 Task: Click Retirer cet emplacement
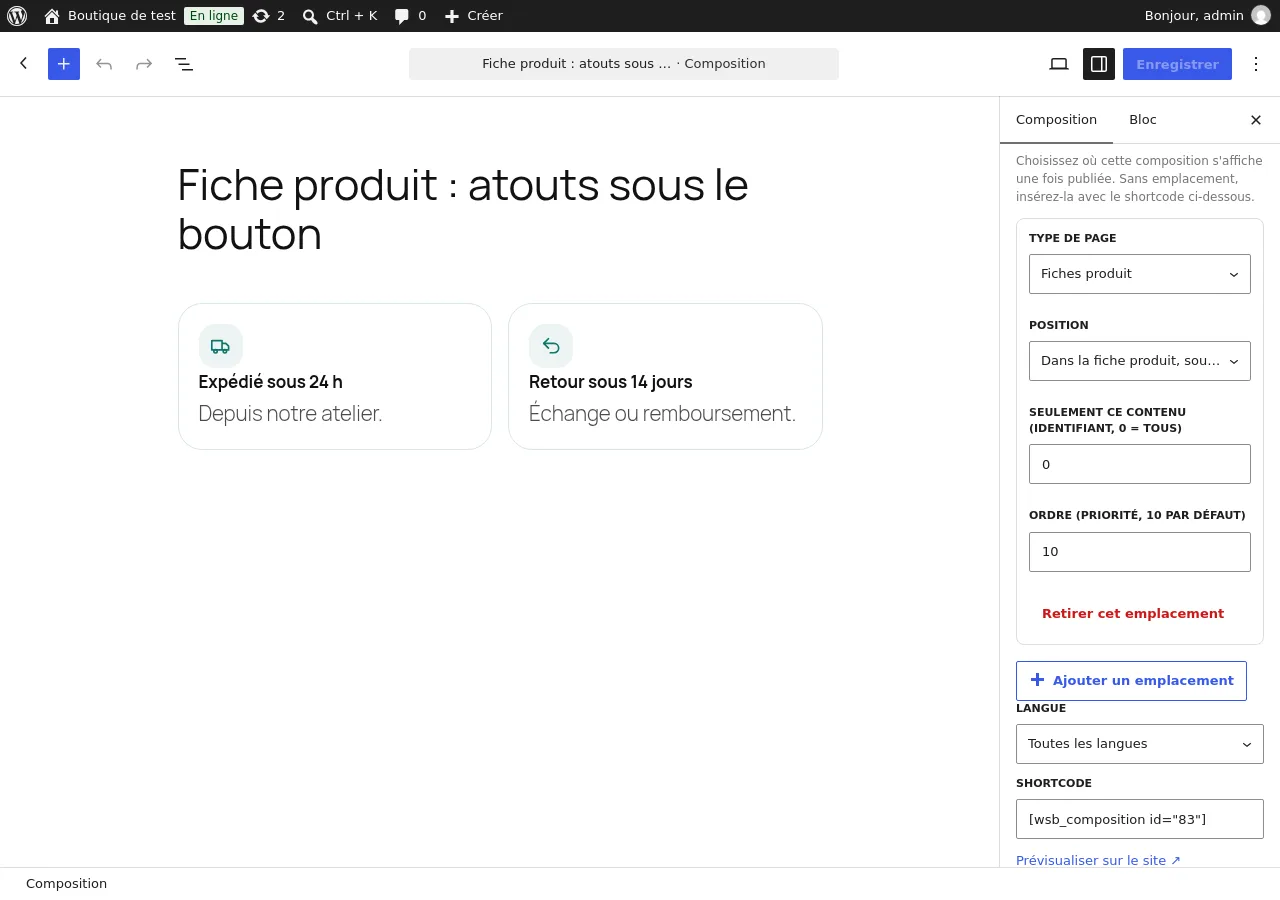(1133, 614)
